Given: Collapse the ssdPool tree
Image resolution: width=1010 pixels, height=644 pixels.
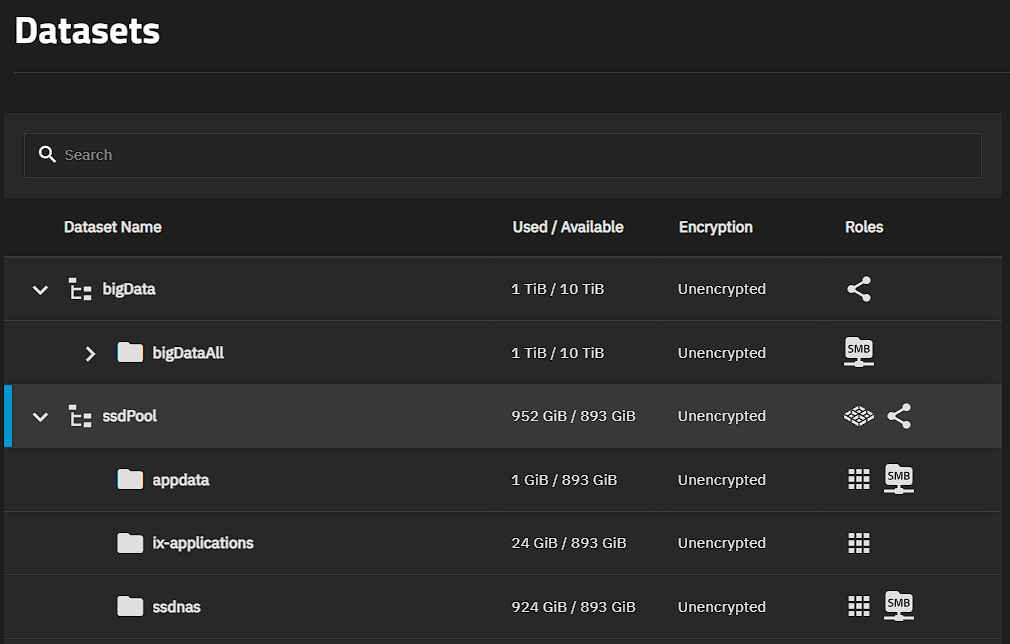Looking at the screenshot, I should [40, 417].
